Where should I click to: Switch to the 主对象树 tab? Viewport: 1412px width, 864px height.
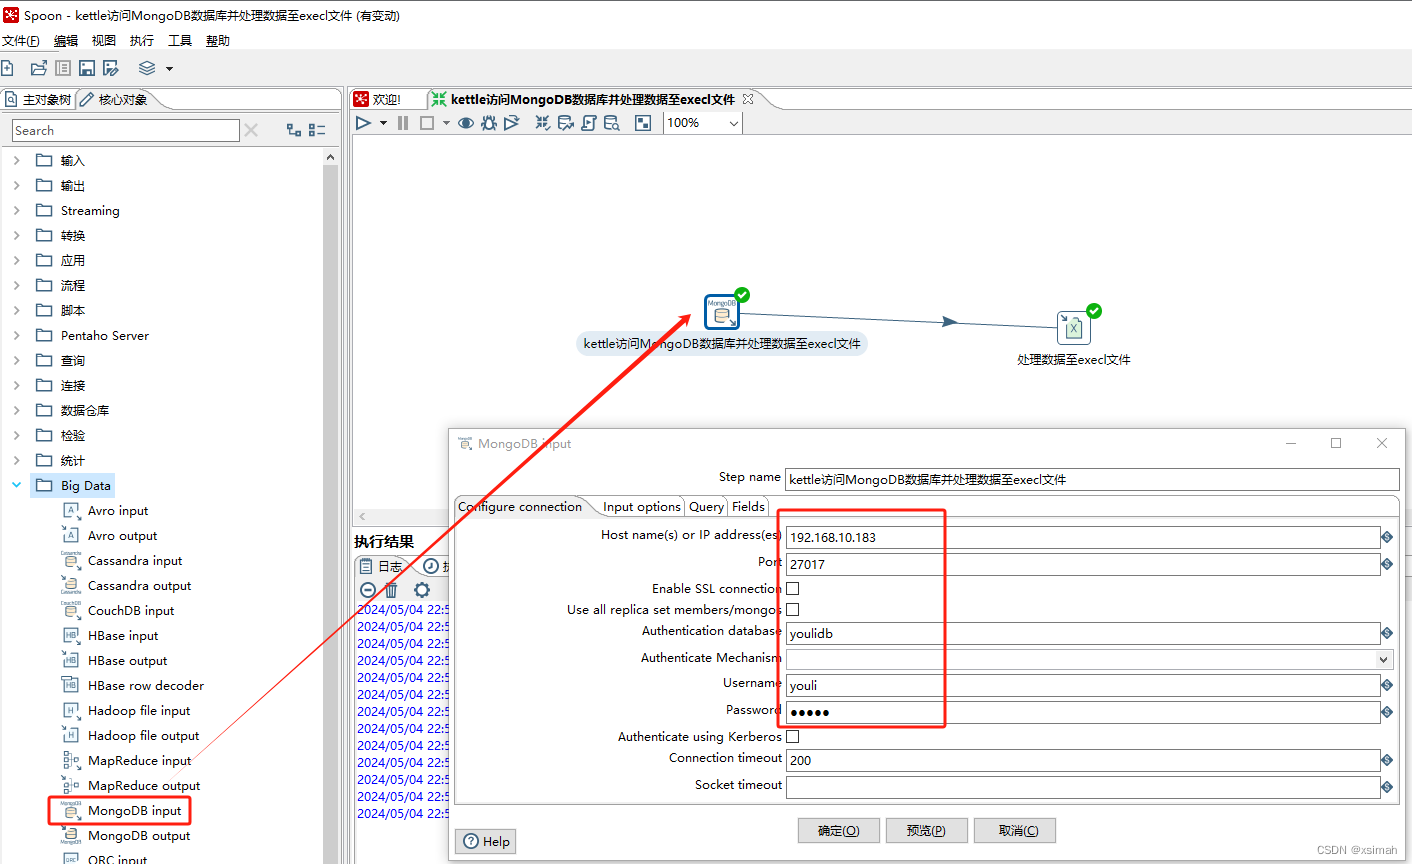[39, 99]
